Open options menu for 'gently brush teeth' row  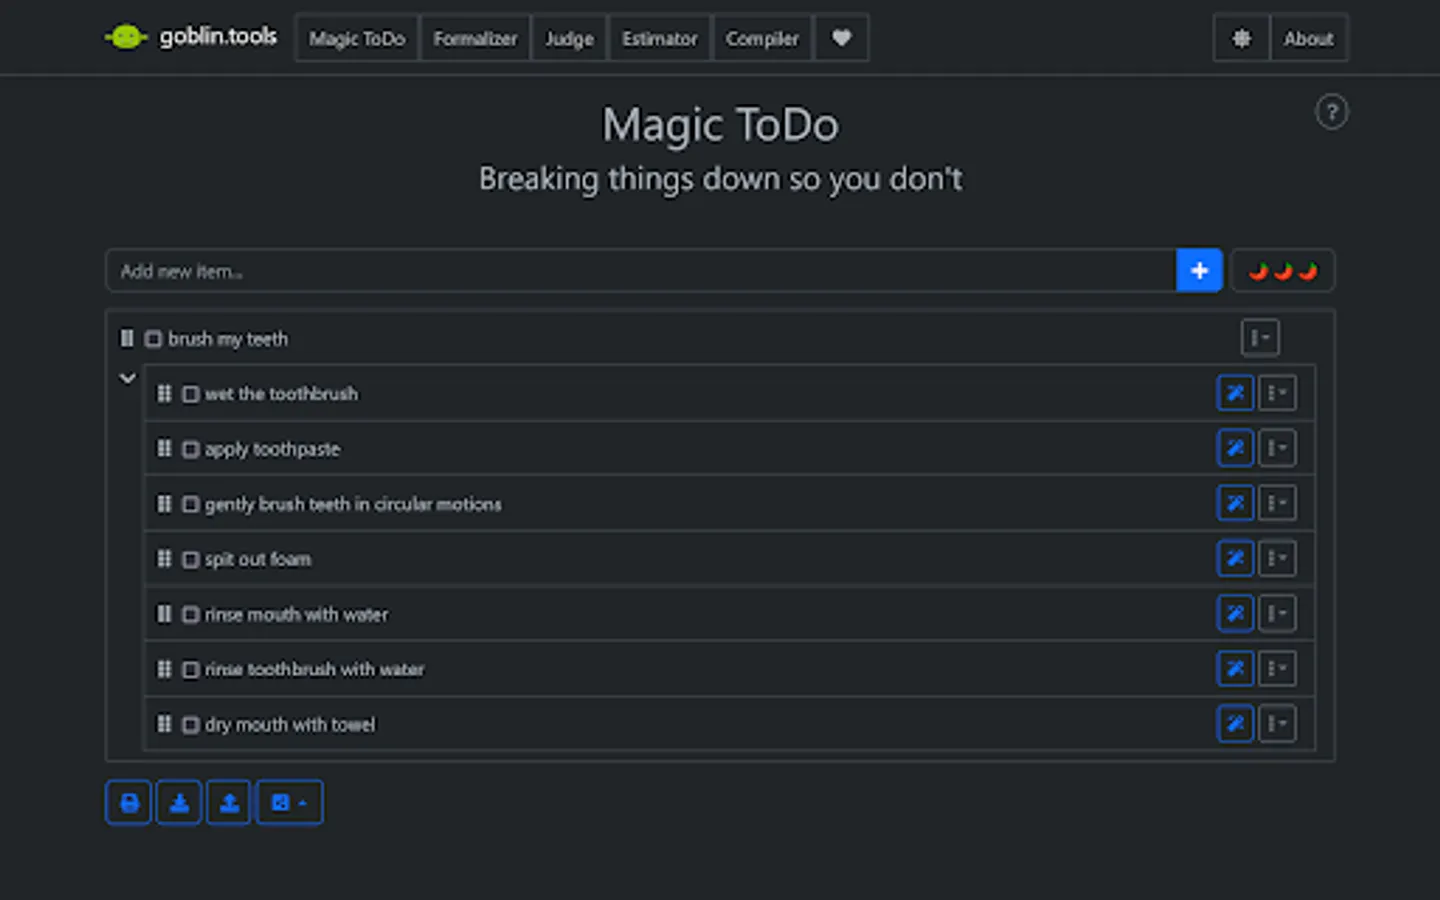[1277, 503]
